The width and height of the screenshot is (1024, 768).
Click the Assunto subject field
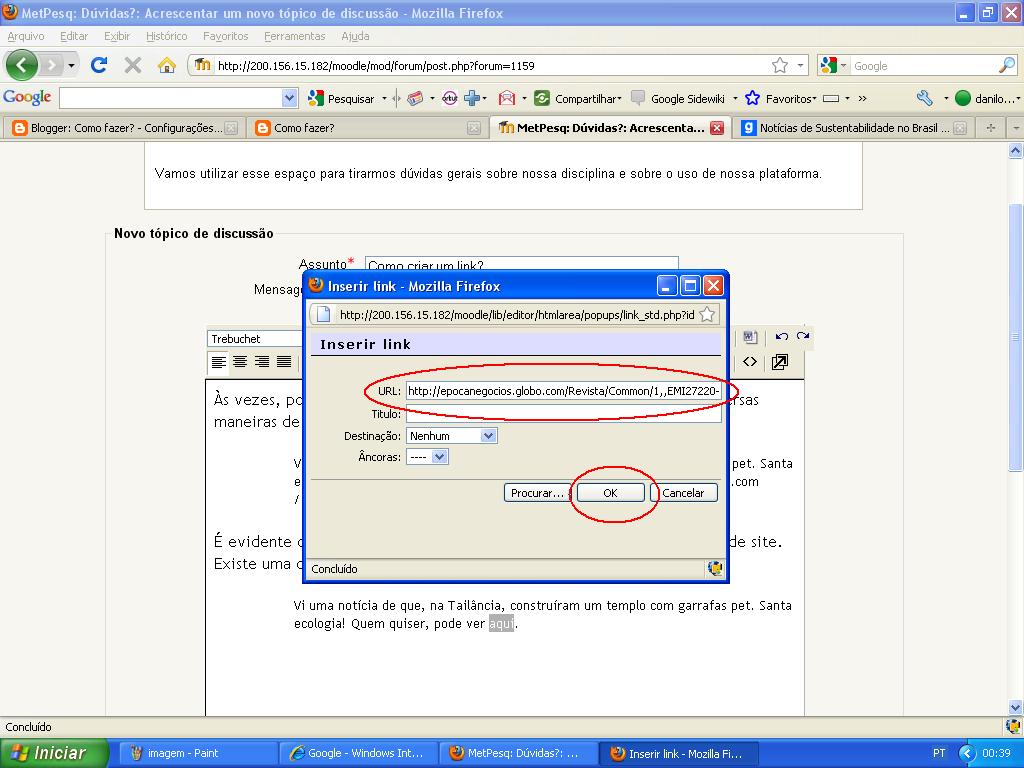tap(521, 265)
